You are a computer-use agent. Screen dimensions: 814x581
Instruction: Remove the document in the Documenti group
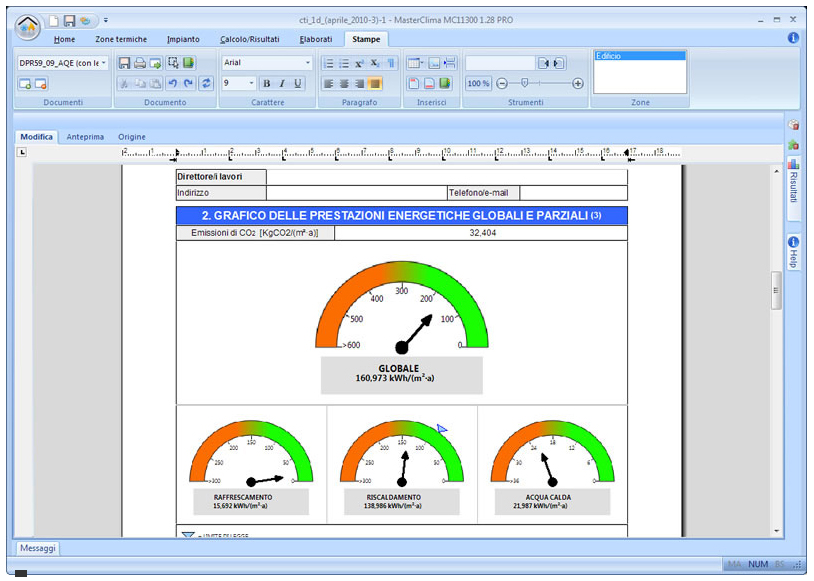pos(41,84)
